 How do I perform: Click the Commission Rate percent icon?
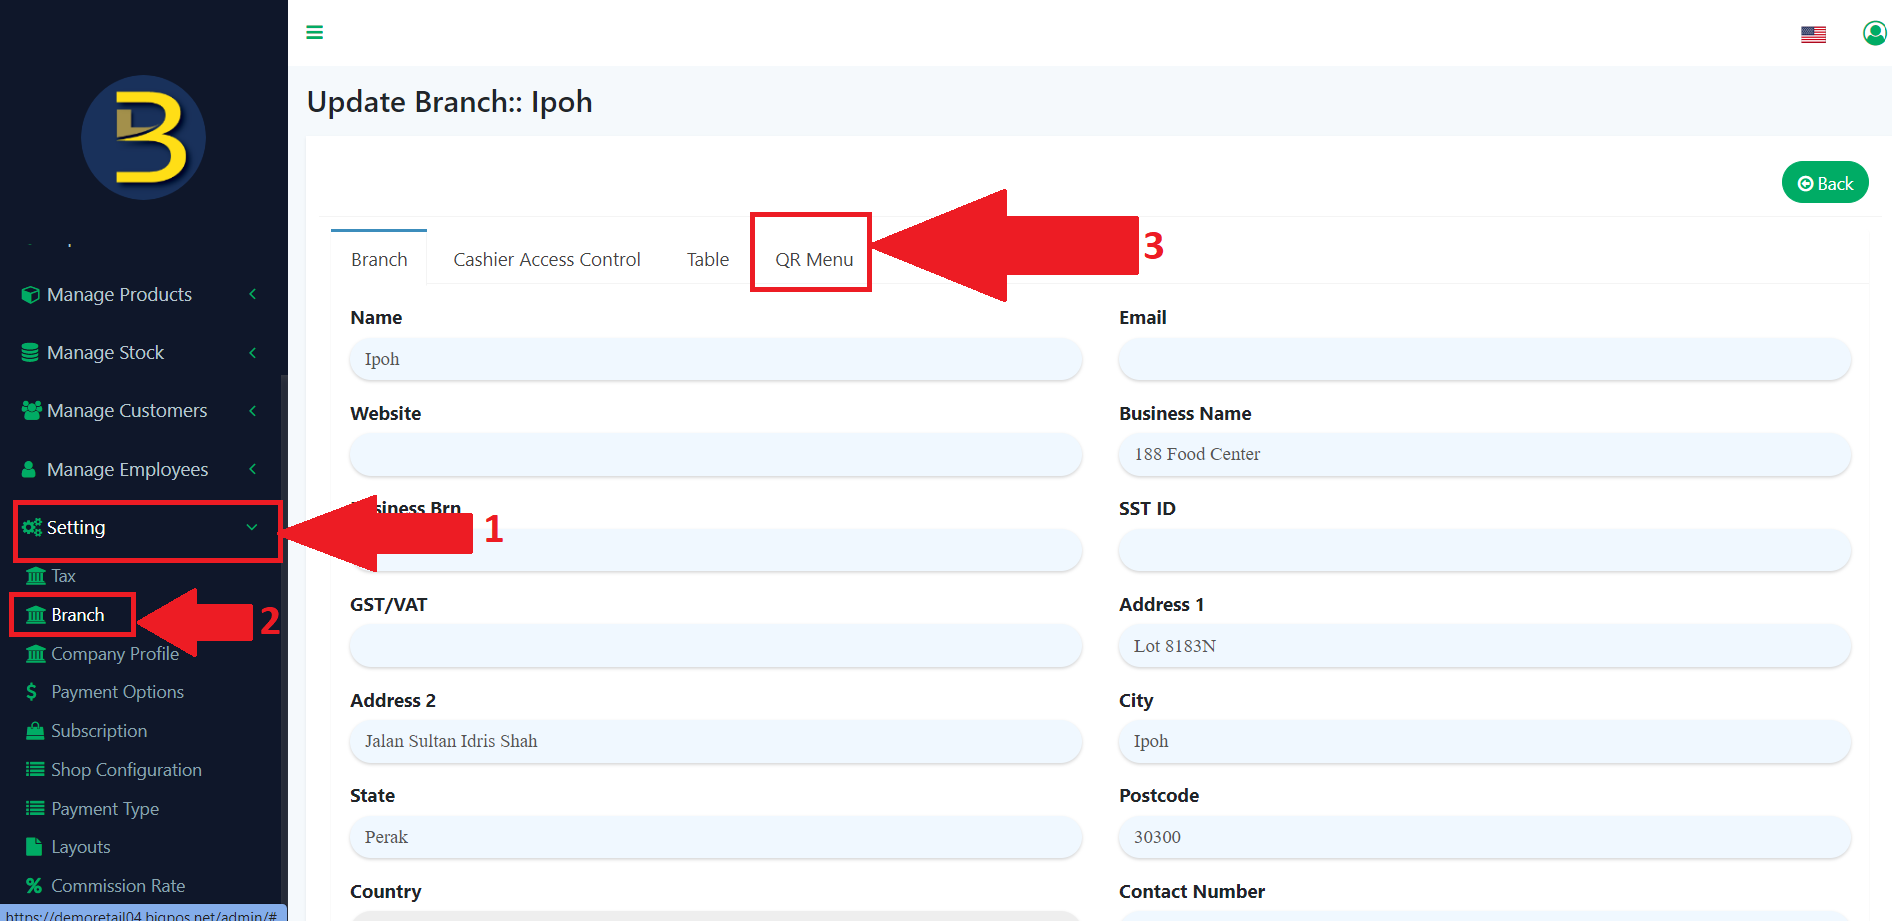[x=34, y=885]
